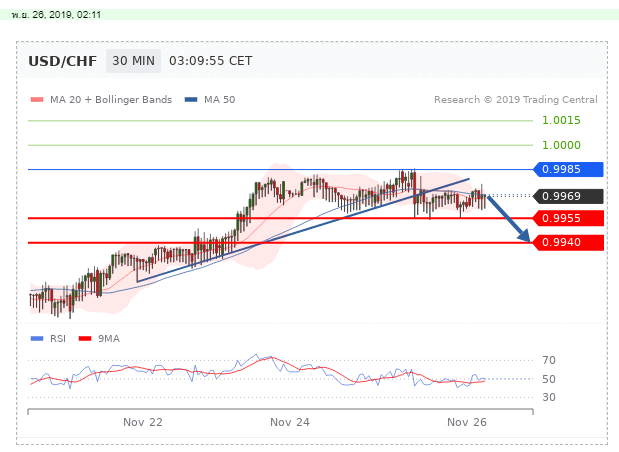The width and height of the screenshot is (619, 452).
Task: Click Research © 2019 Trading Central credit
Action: pos(516,99)
